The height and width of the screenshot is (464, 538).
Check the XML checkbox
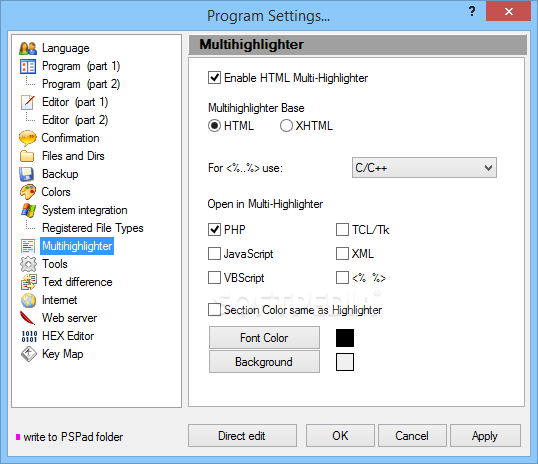click(x=342, y=254)
